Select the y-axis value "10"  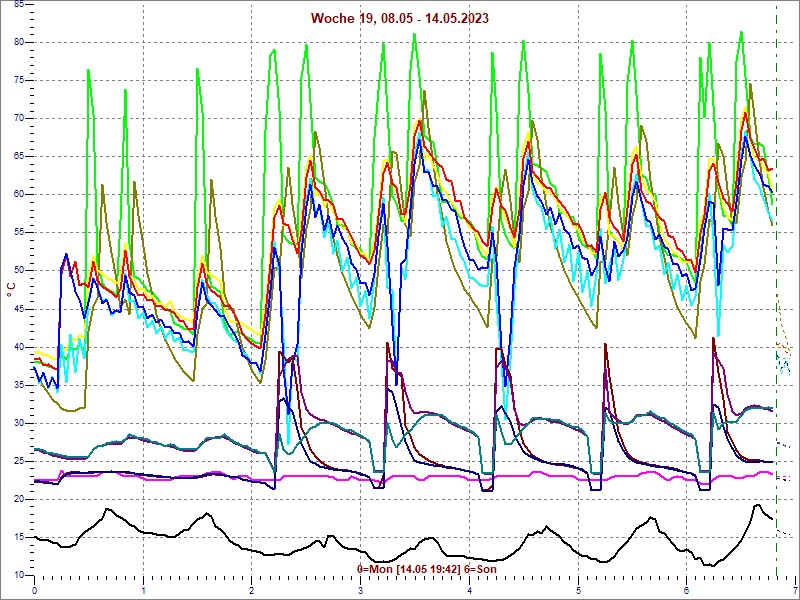tap(18, 576)
